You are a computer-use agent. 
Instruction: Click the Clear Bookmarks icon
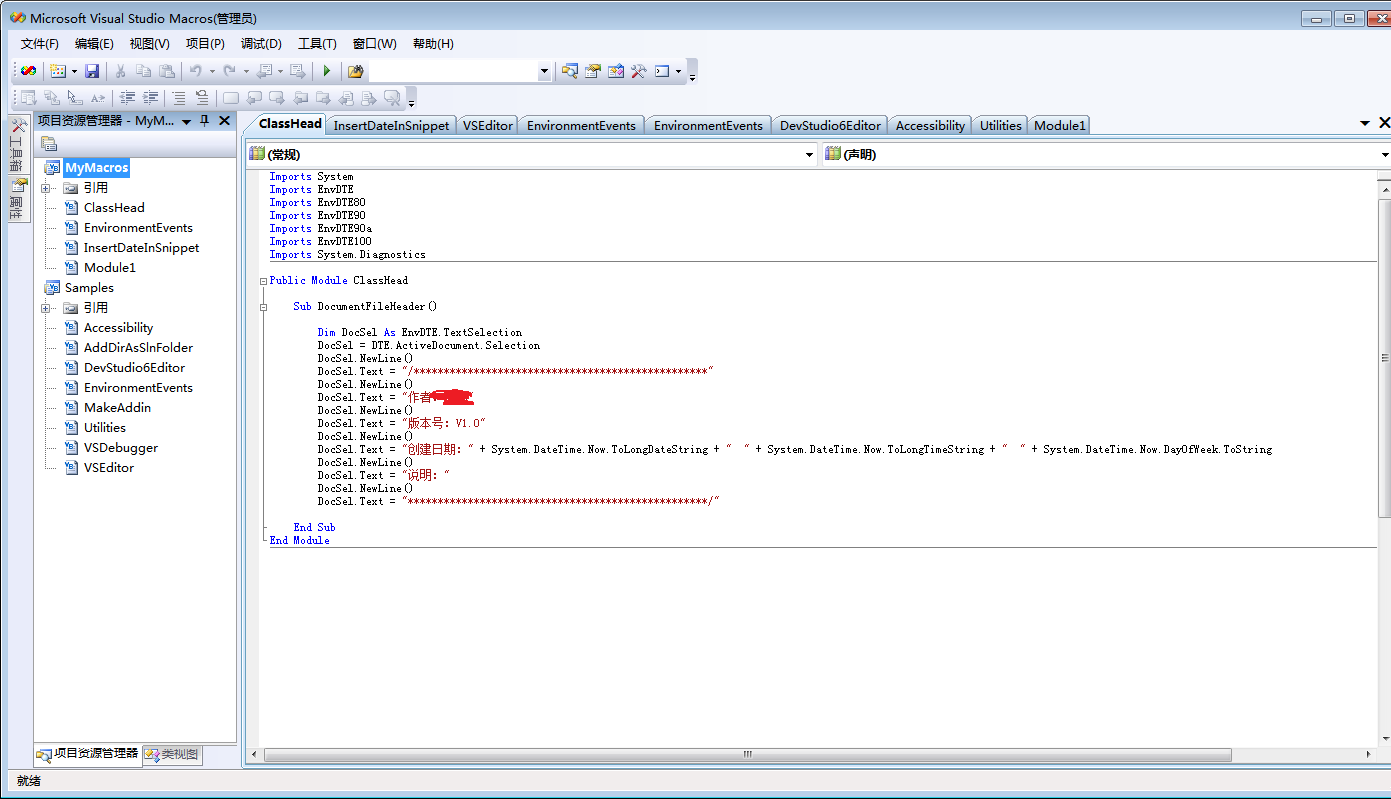392,97
